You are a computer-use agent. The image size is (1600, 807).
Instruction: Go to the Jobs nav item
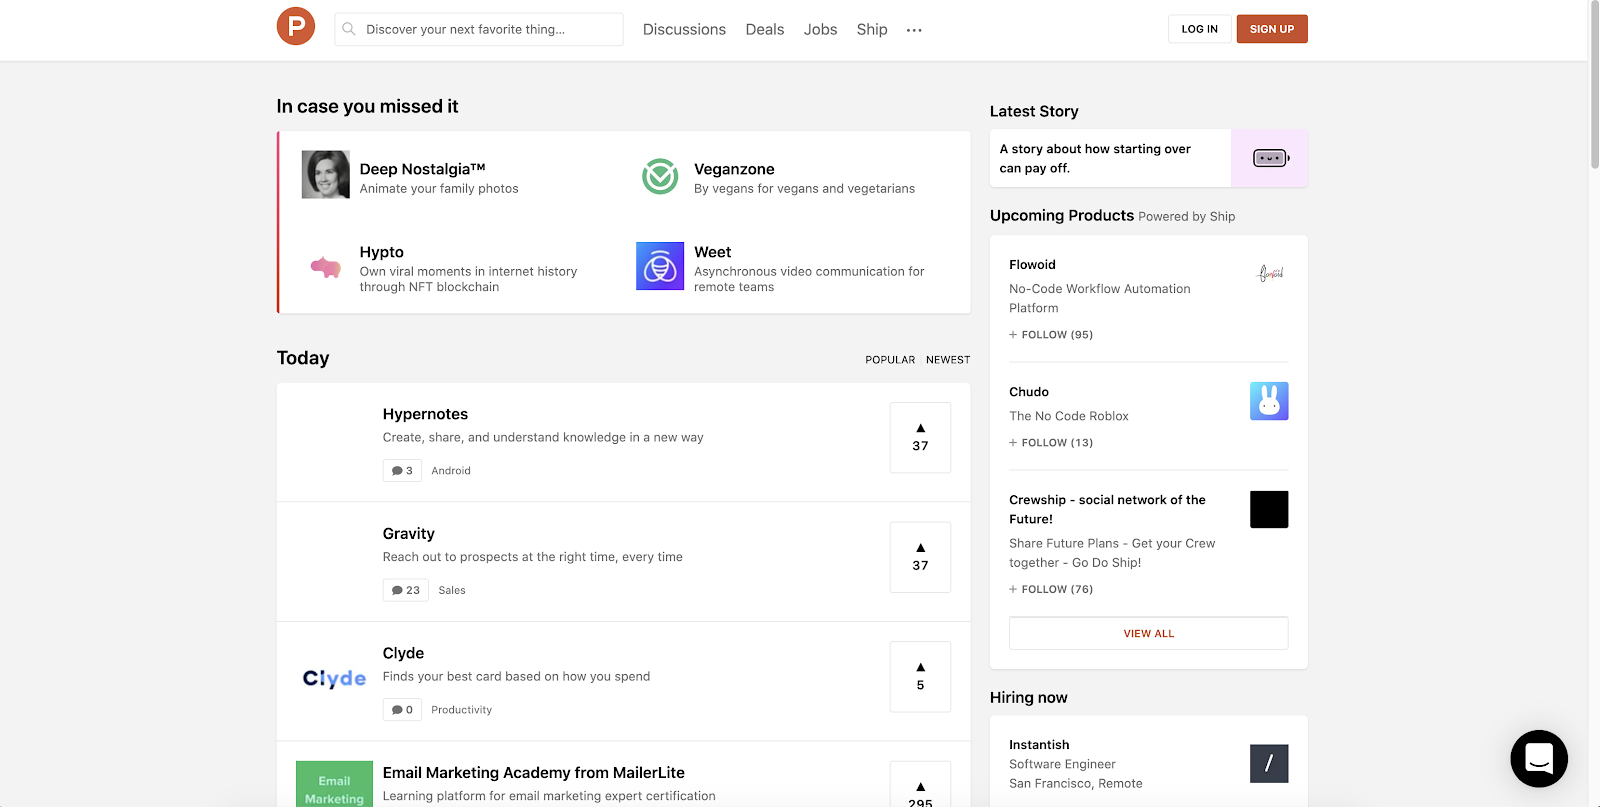pos(820,30)
